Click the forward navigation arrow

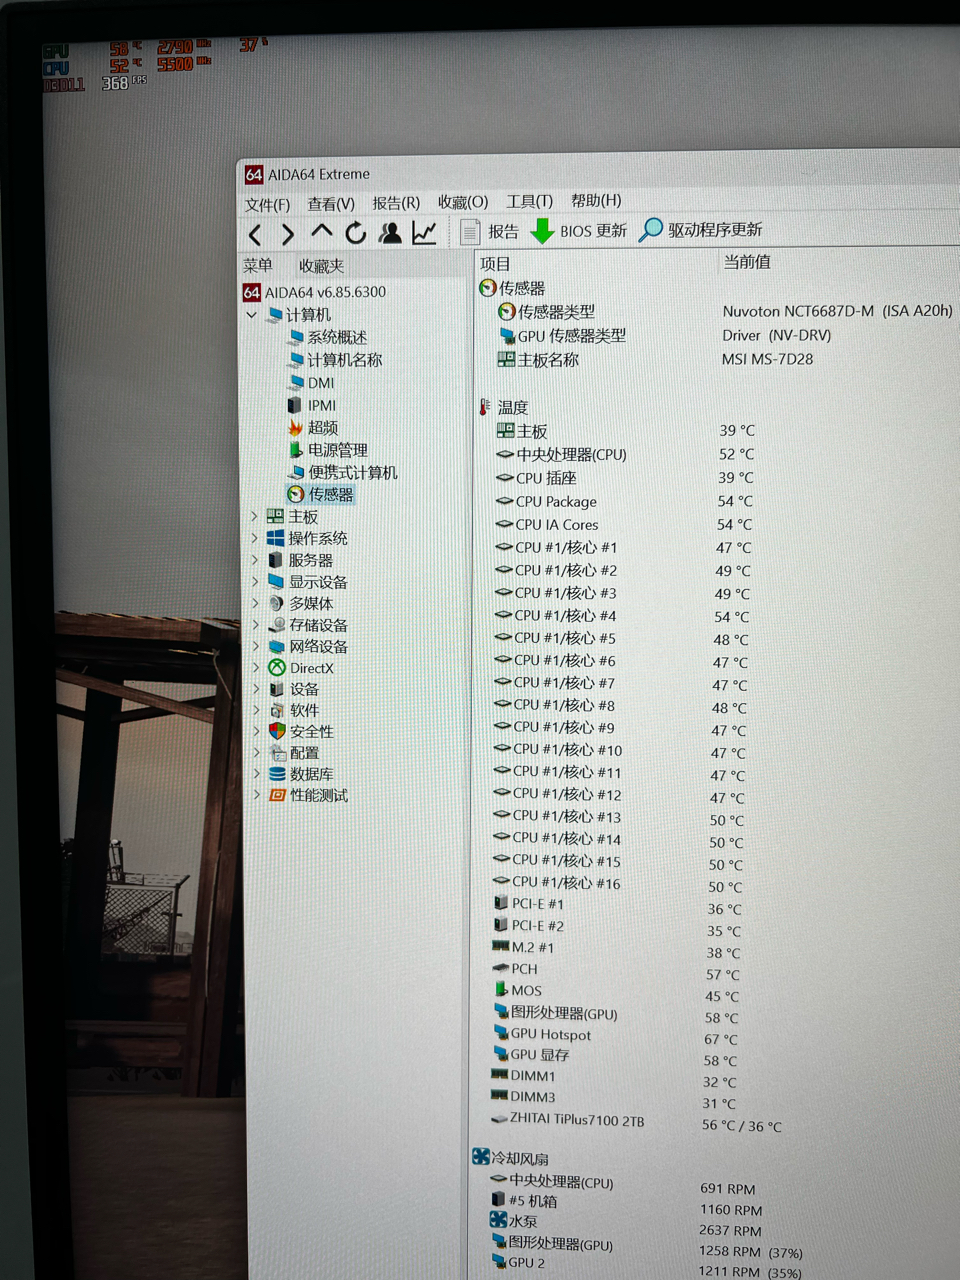[288, 232]
